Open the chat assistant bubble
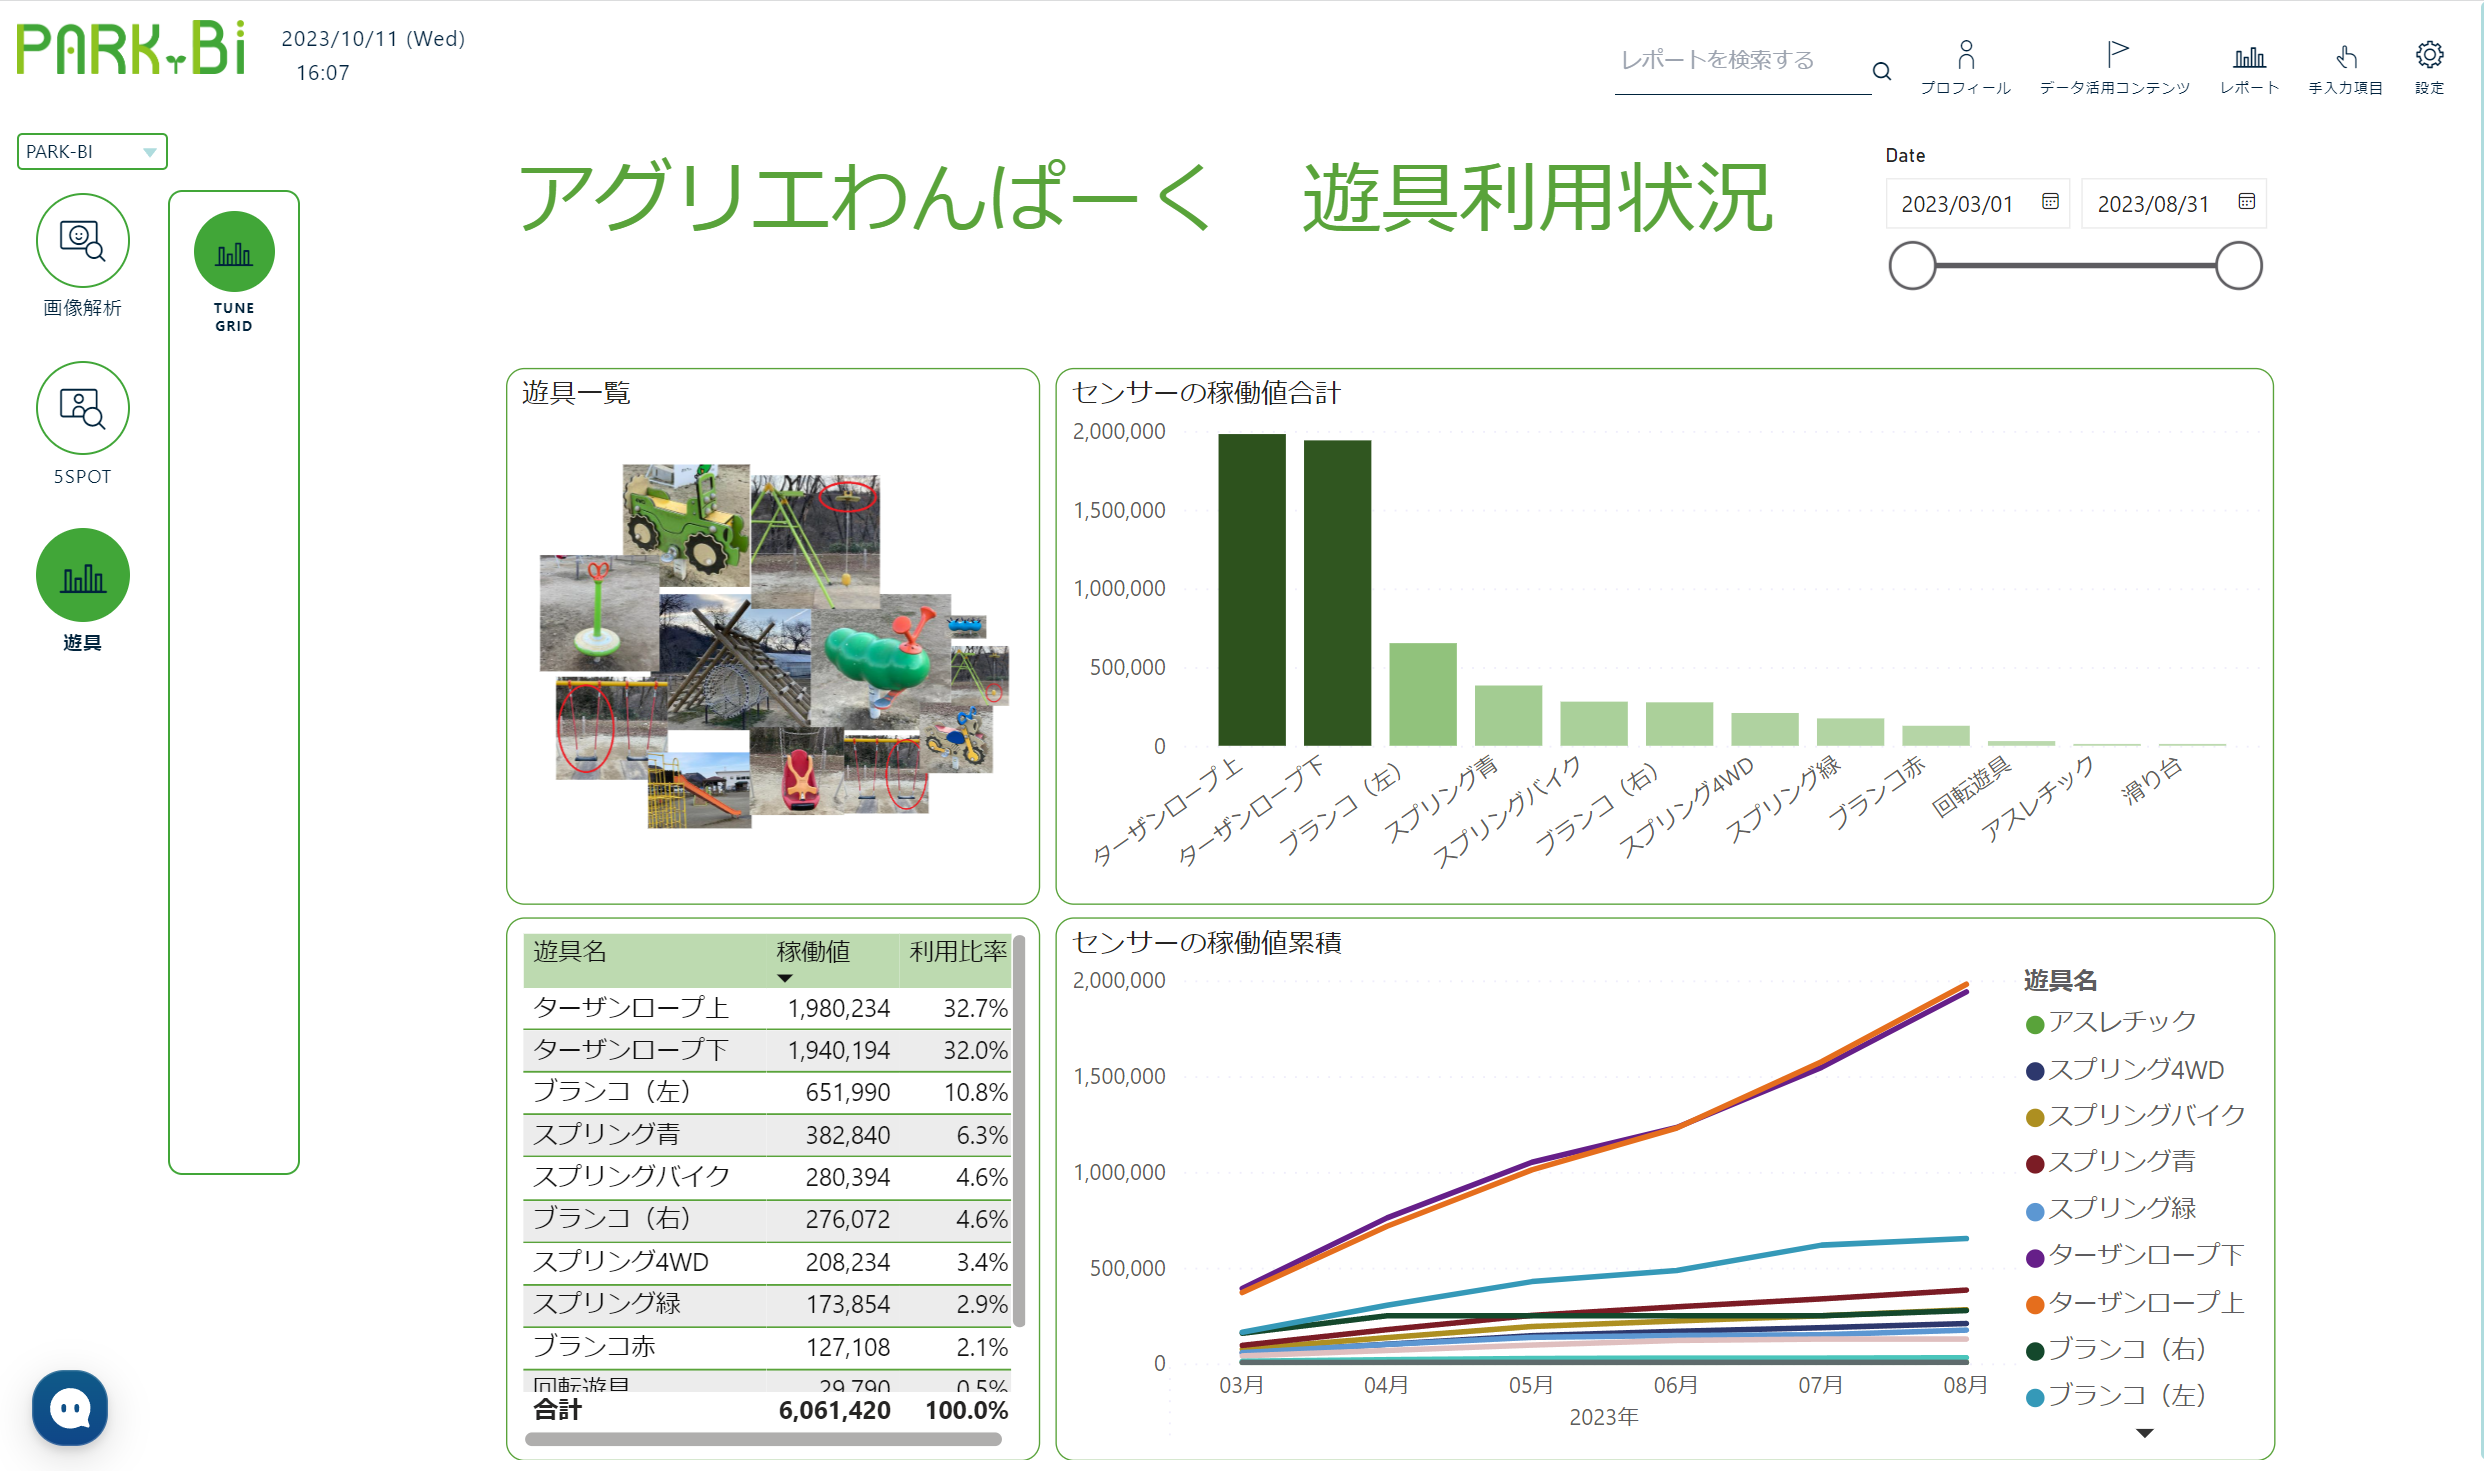 [x=70, y=1408]
